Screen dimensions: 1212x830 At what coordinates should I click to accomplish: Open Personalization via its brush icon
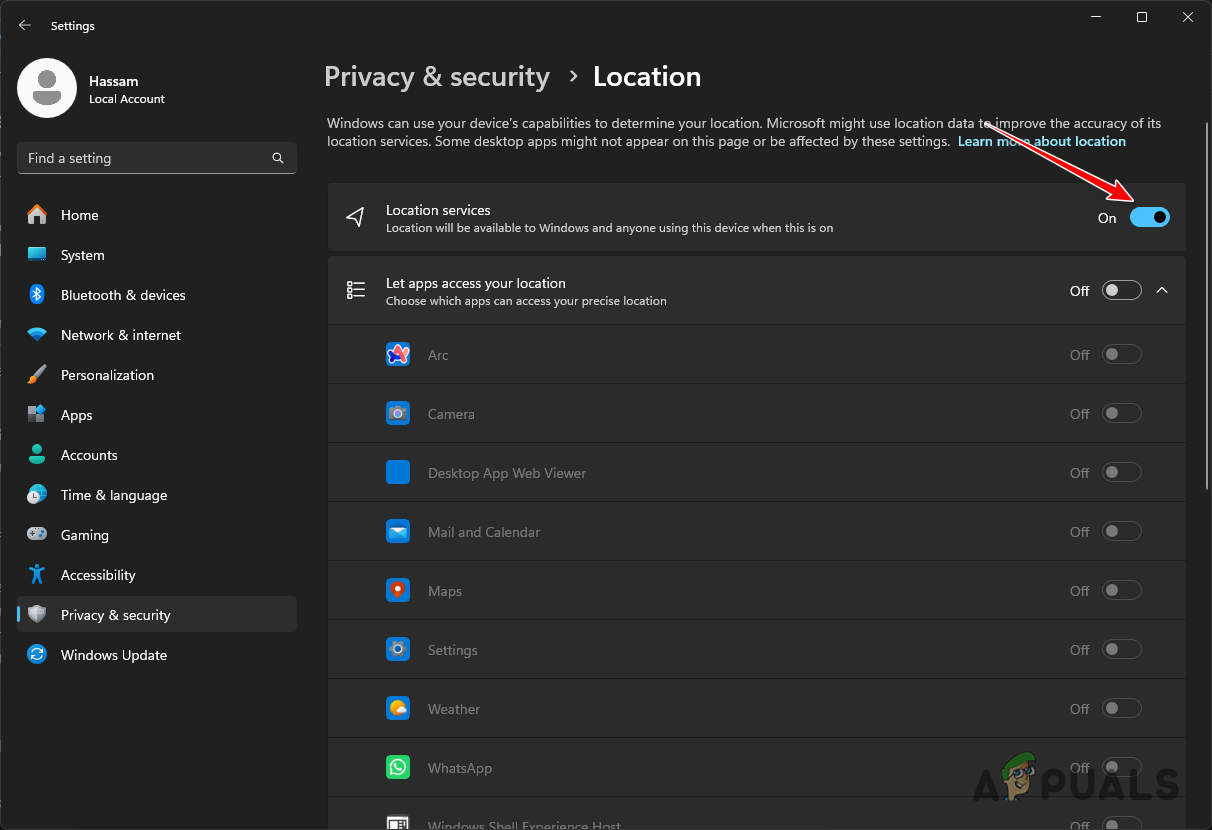[x=38, y=375]
